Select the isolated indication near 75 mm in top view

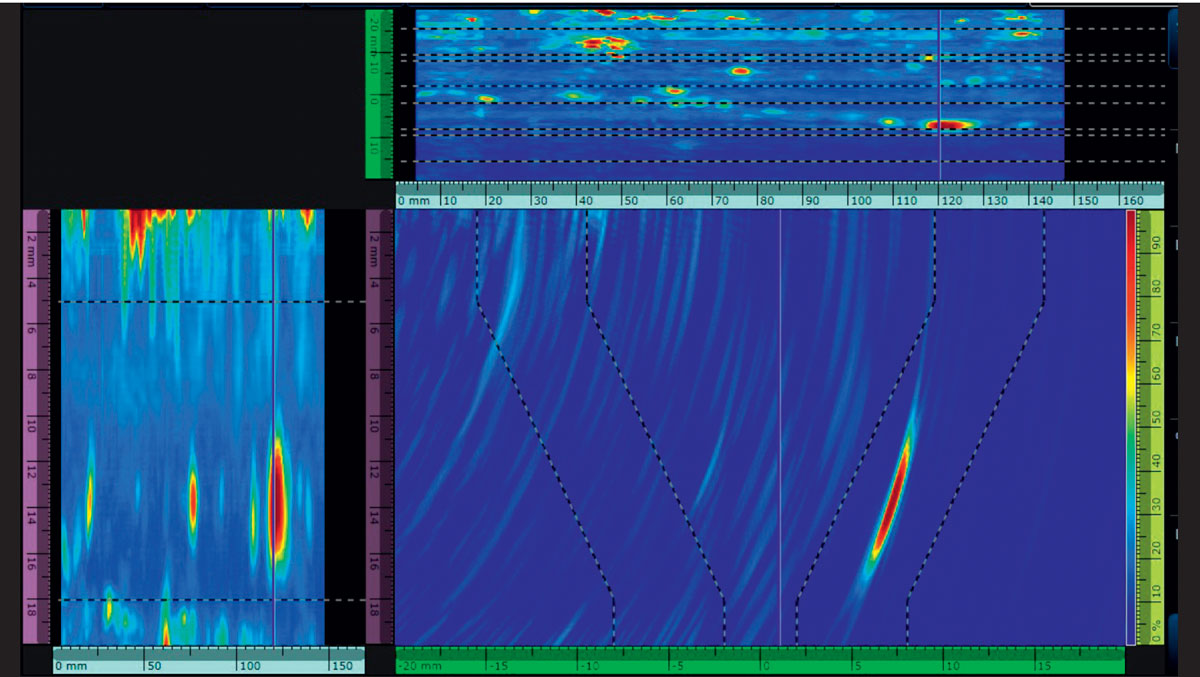(740, 71)
